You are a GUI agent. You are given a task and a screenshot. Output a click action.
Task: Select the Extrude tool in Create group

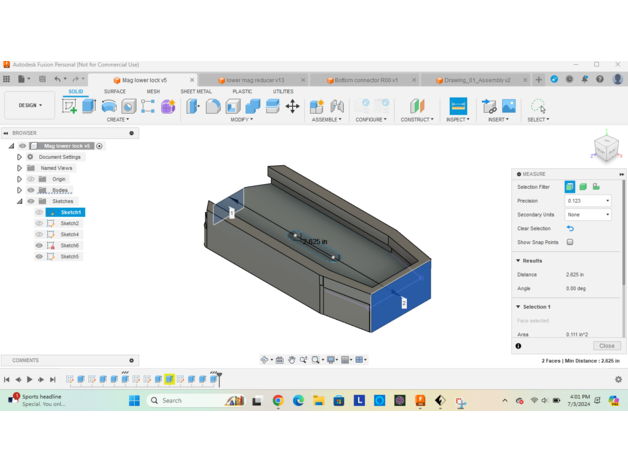tap(89, 106)
